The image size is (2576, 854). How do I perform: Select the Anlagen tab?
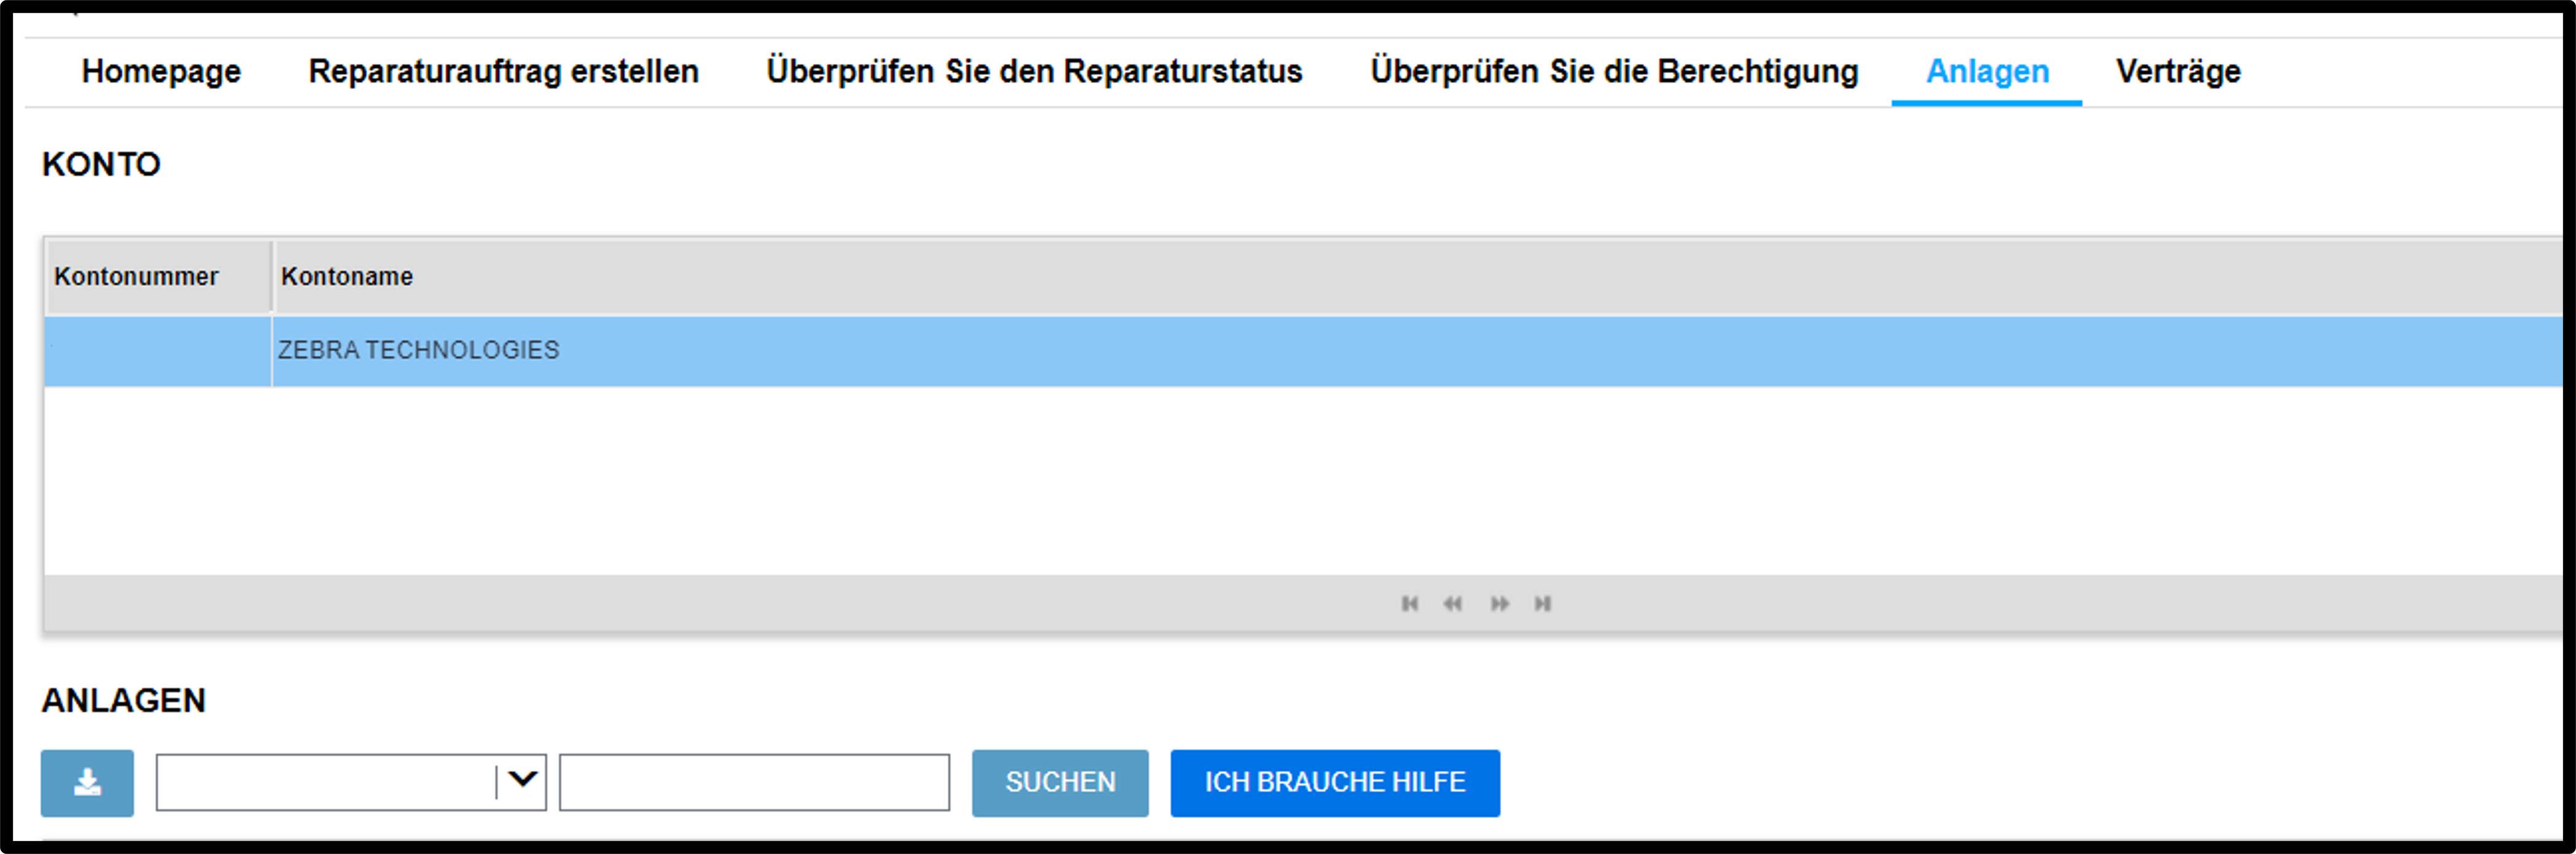[x=1987, y=72]
